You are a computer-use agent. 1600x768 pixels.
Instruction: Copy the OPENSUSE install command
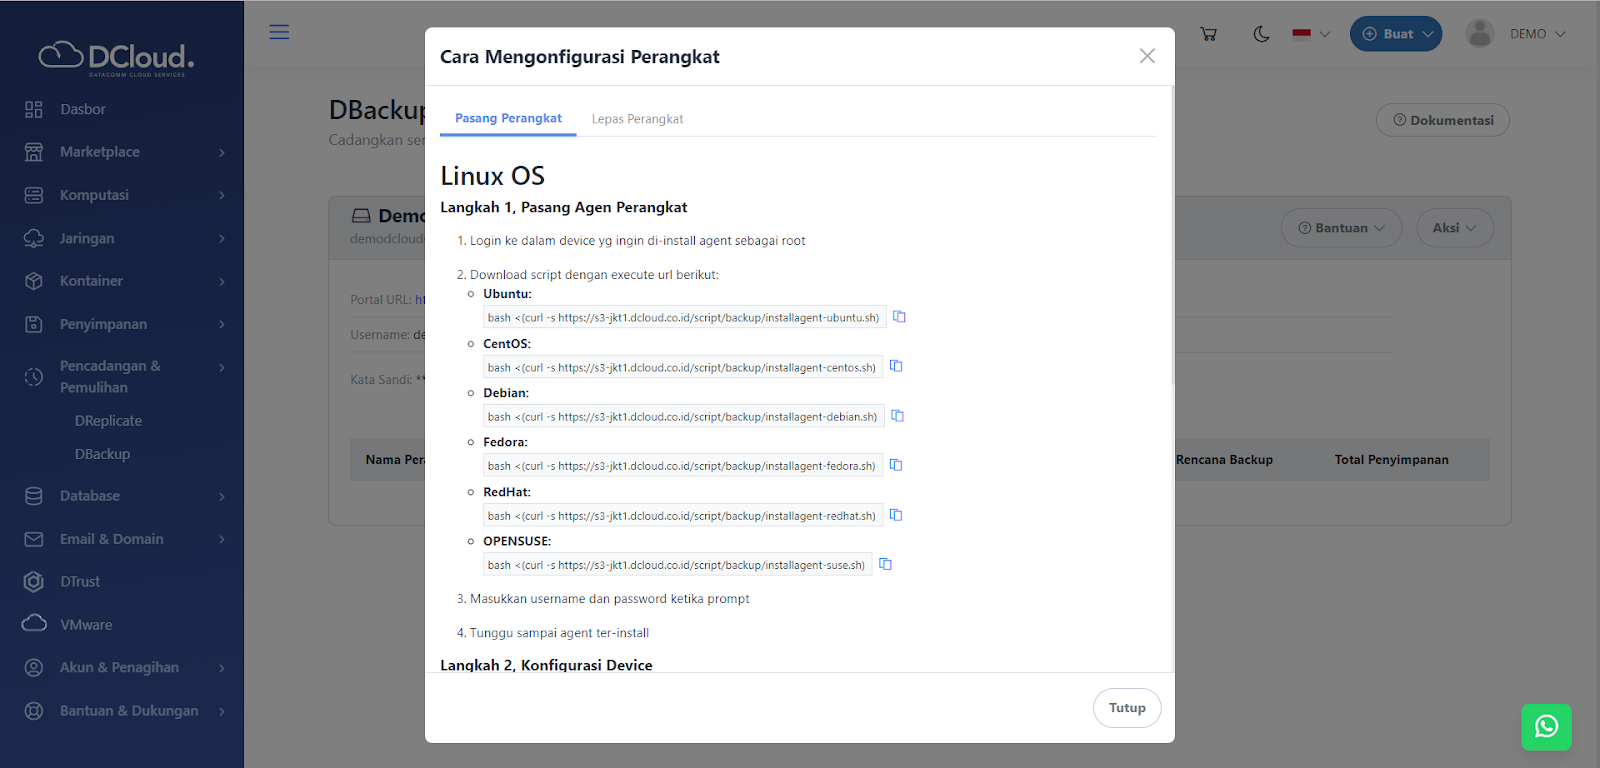coord(885,564)
